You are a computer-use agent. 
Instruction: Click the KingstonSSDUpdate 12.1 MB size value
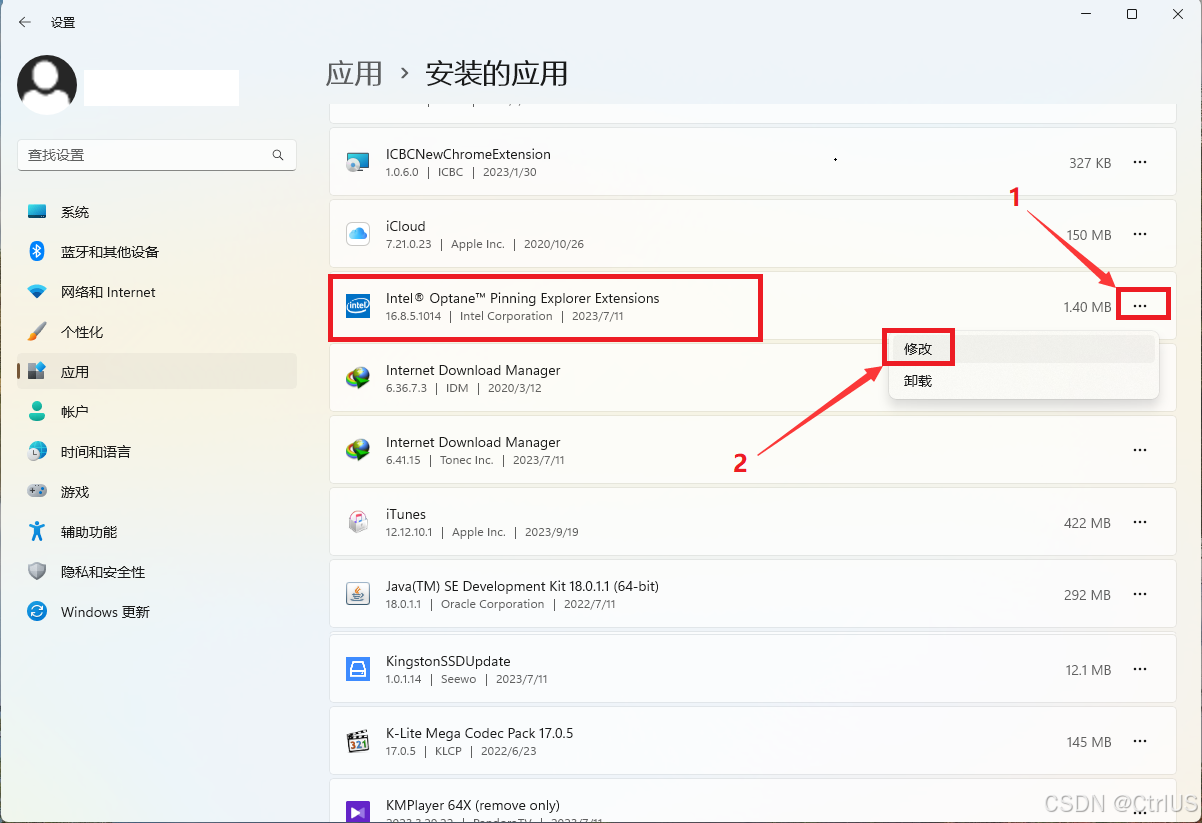click(x=1089, y=670)
